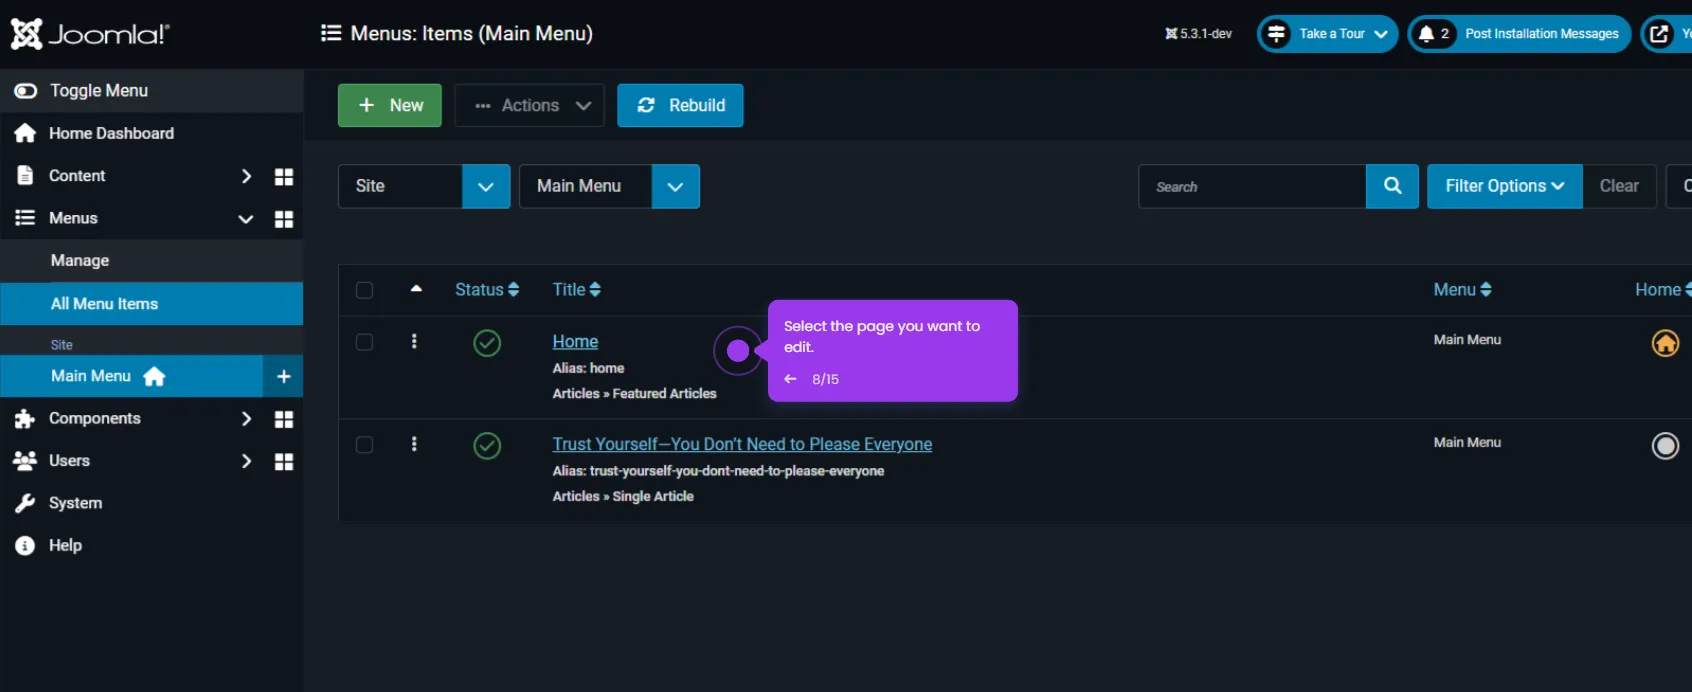
Task: Sort by Menu column
Action: coord(1463,289)
